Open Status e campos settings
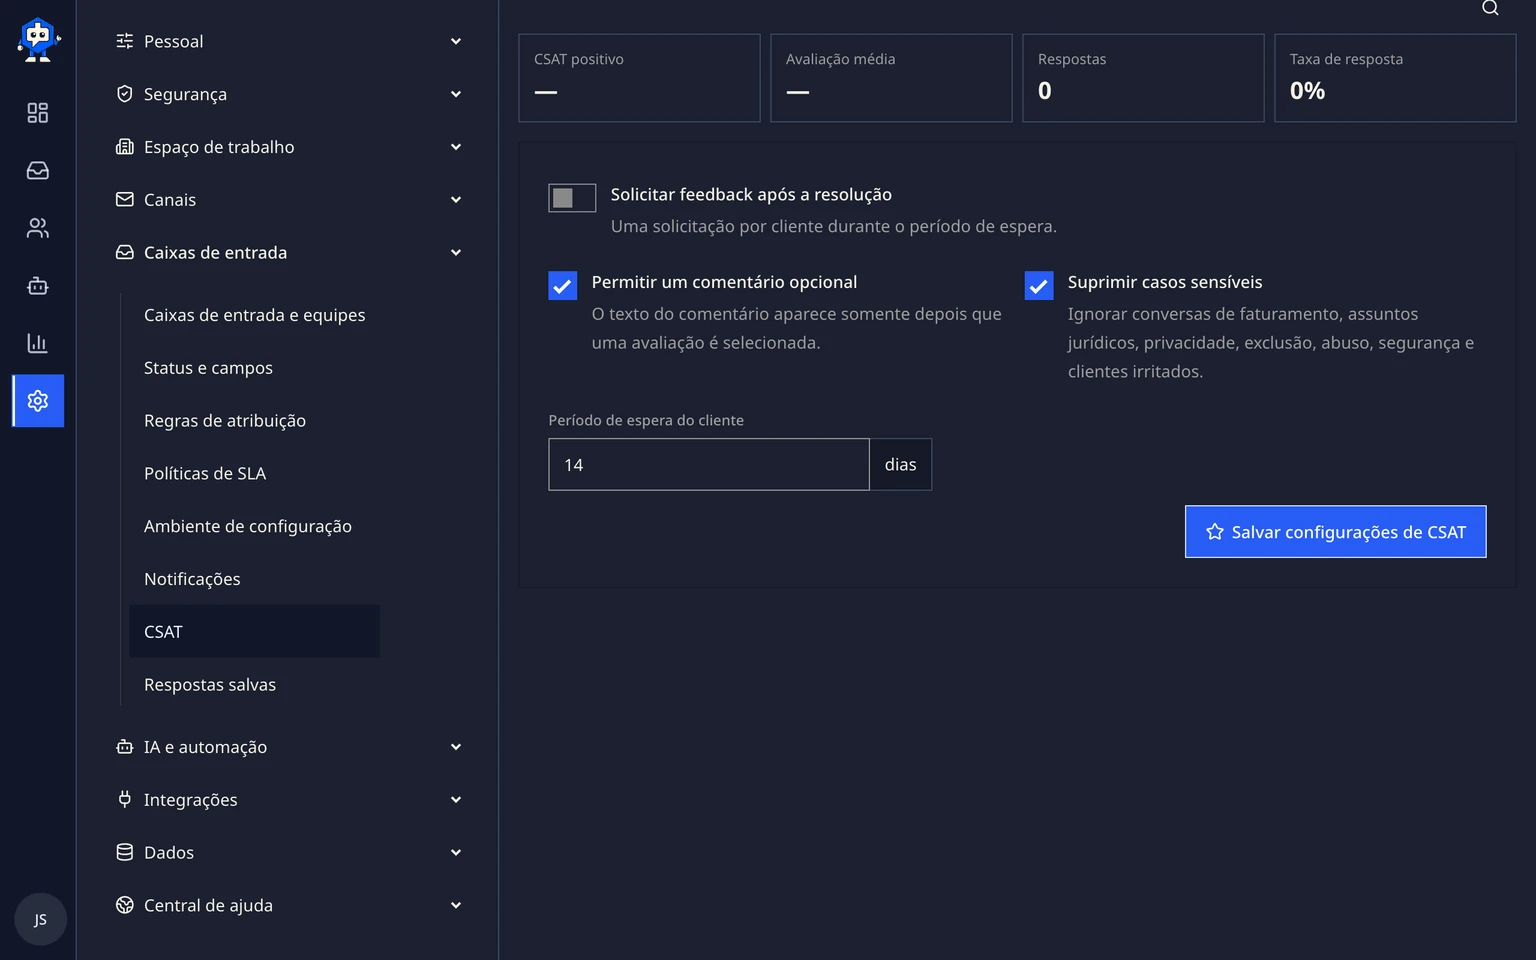Viewport: 1536px width, 960px height. tap(255, 368)
